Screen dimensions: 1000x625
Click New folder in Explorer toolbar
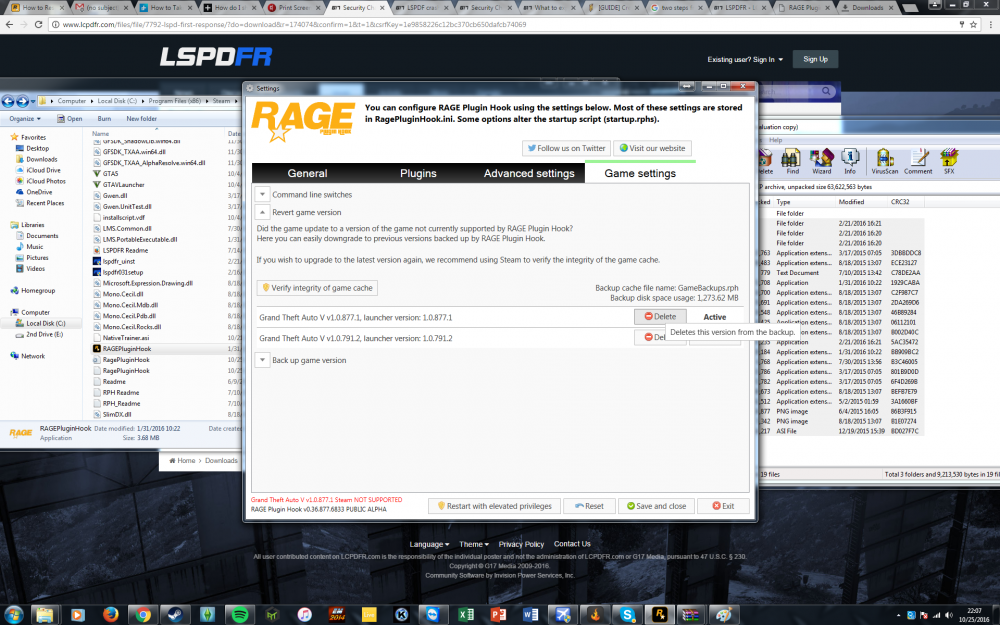coord(142,119)
